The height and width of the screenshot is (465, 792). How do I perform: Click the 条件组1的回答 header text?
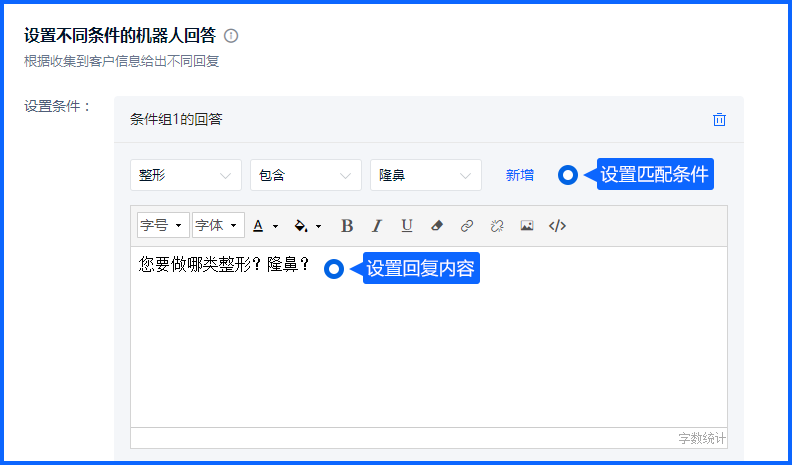pyautogui.click(x=176, y=120)
